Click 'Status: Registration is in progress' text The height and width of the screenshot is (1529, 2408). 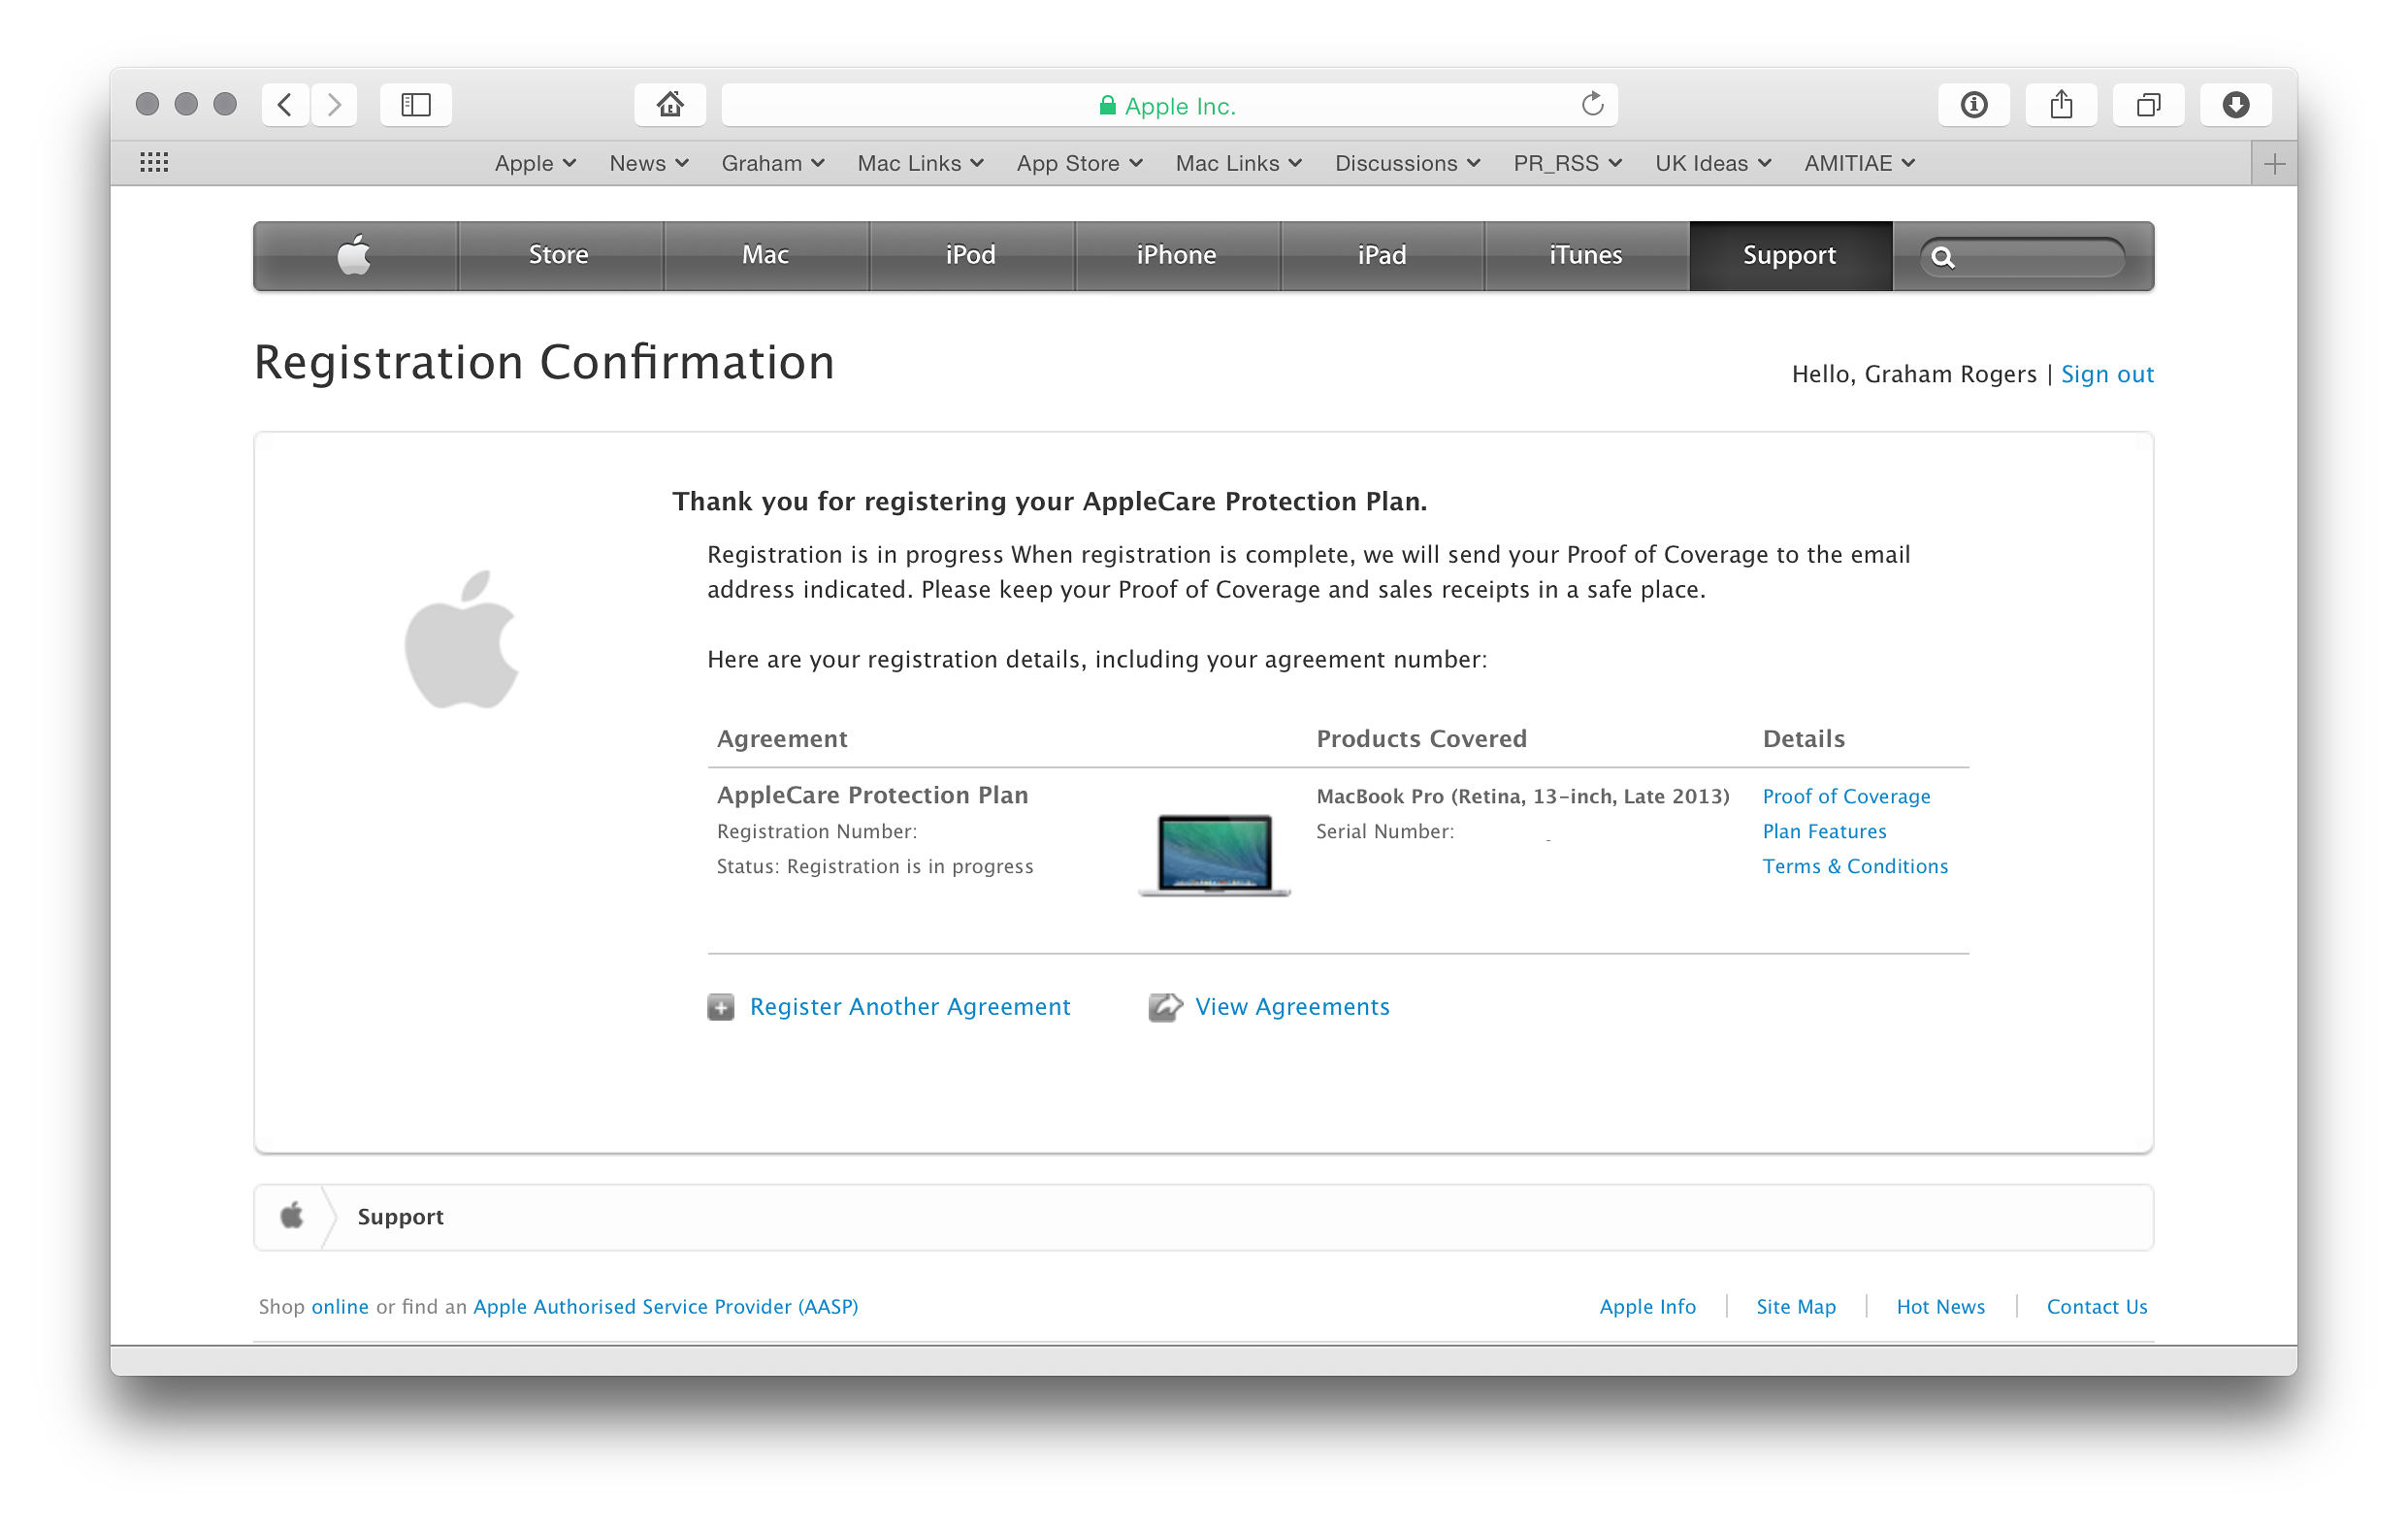pyautogui.click(x=875, y=867)
